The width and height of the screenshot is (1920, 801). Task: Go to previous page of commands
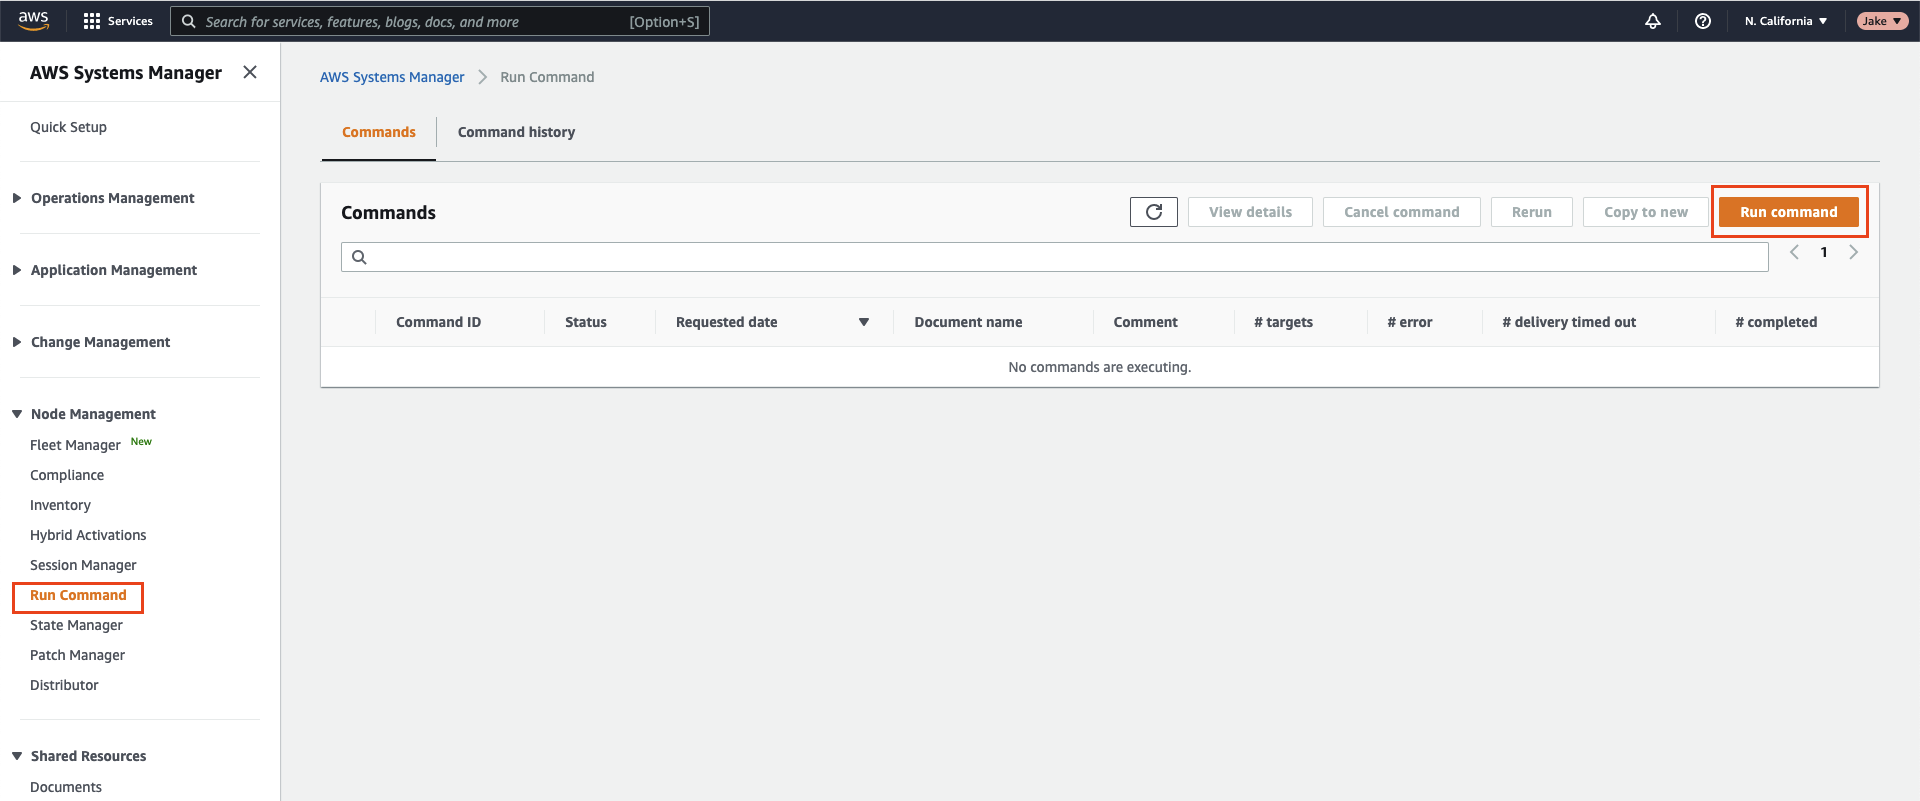pyautogui.click(x=1795, y=252)
